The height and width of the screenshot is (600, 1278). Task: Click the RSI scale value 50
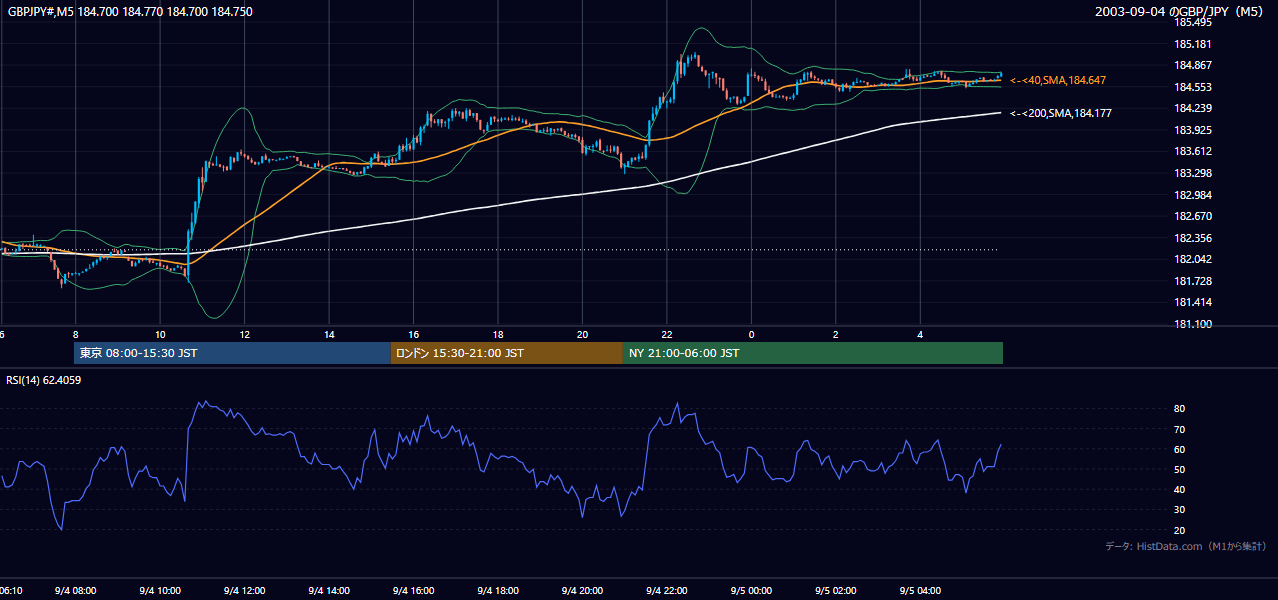pos(1179,469)
